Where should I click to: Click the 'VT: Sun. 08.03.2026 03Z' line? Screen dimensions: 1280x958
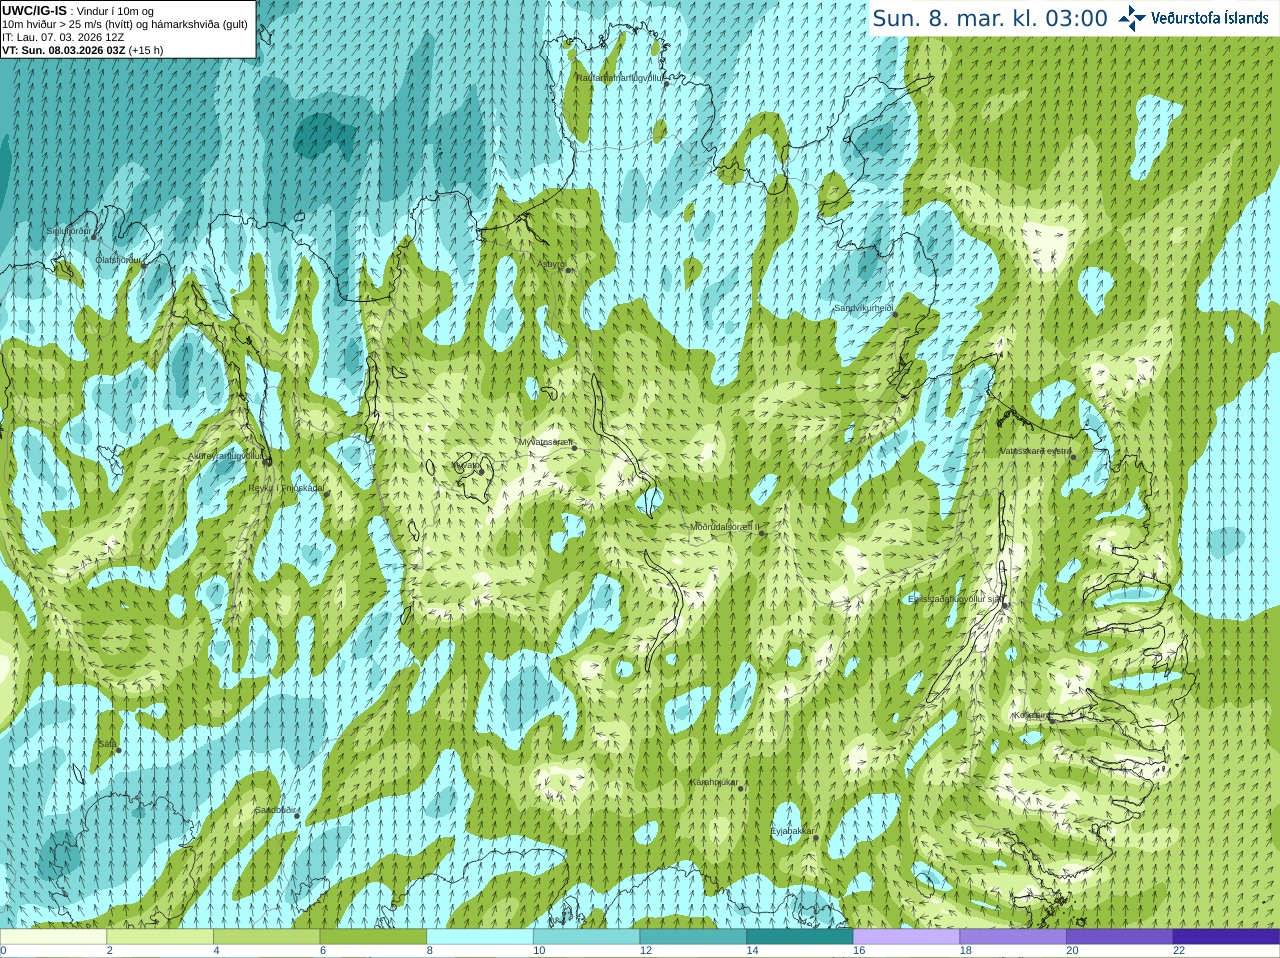82,50
